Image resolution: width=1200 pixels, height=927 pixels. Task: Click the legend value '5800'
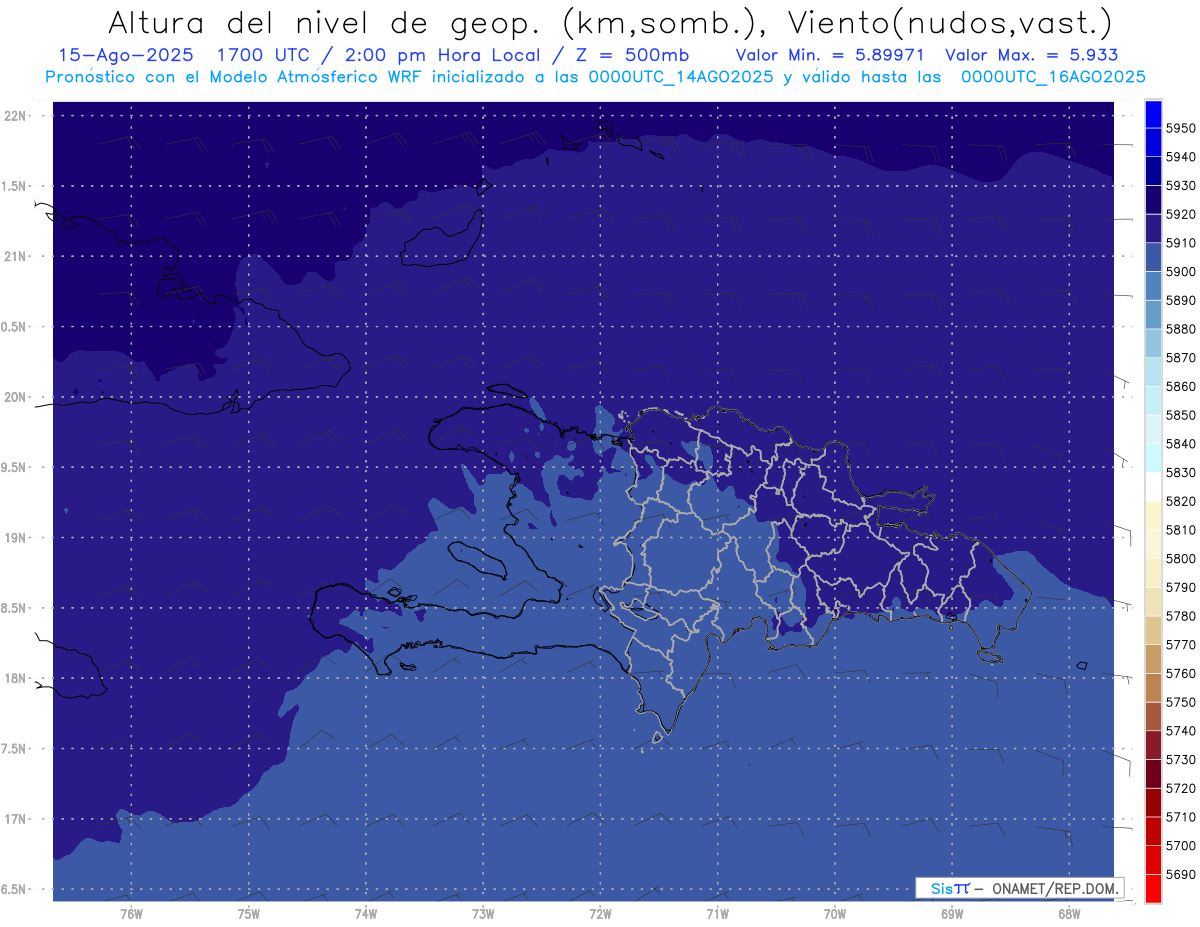pyautogui.click(x=1180, y=559)
